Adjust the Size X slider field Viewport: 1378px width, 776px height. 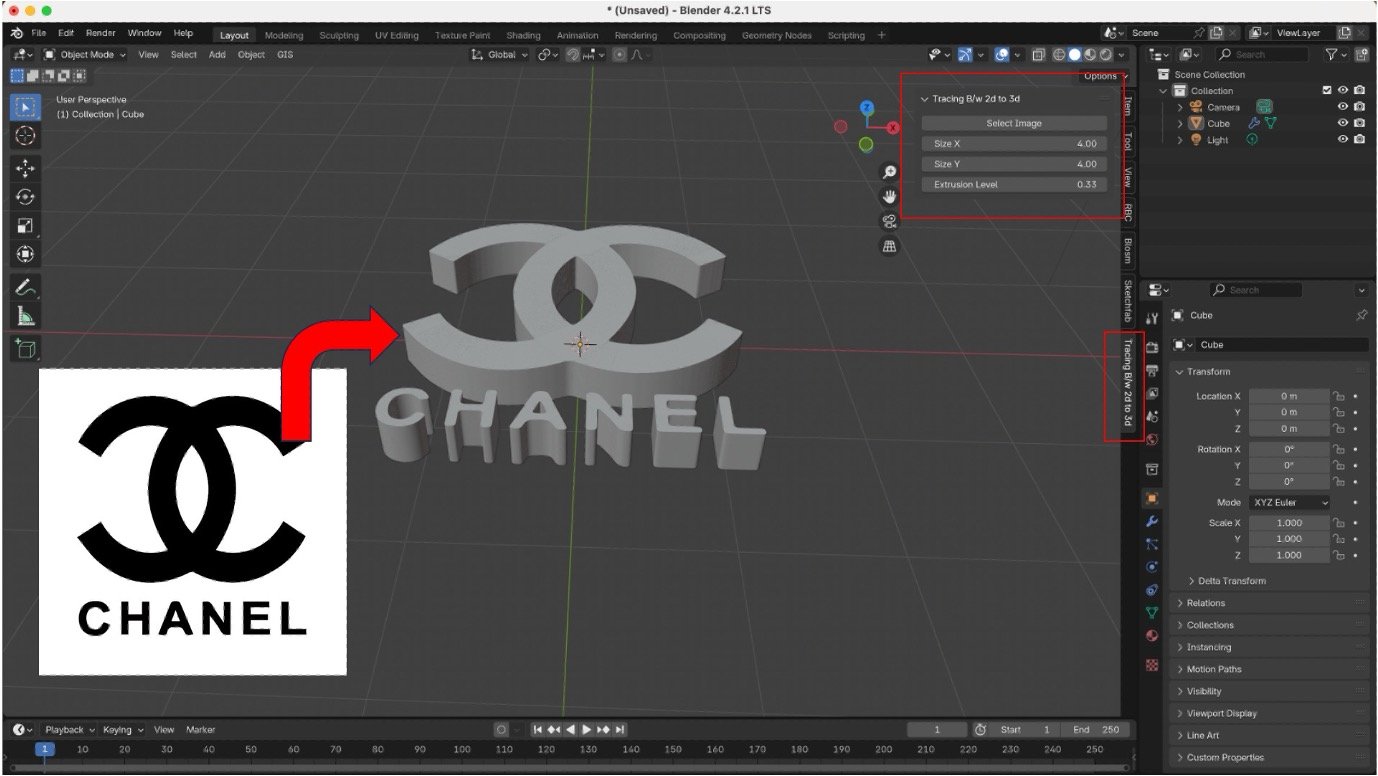point(1014,144)
